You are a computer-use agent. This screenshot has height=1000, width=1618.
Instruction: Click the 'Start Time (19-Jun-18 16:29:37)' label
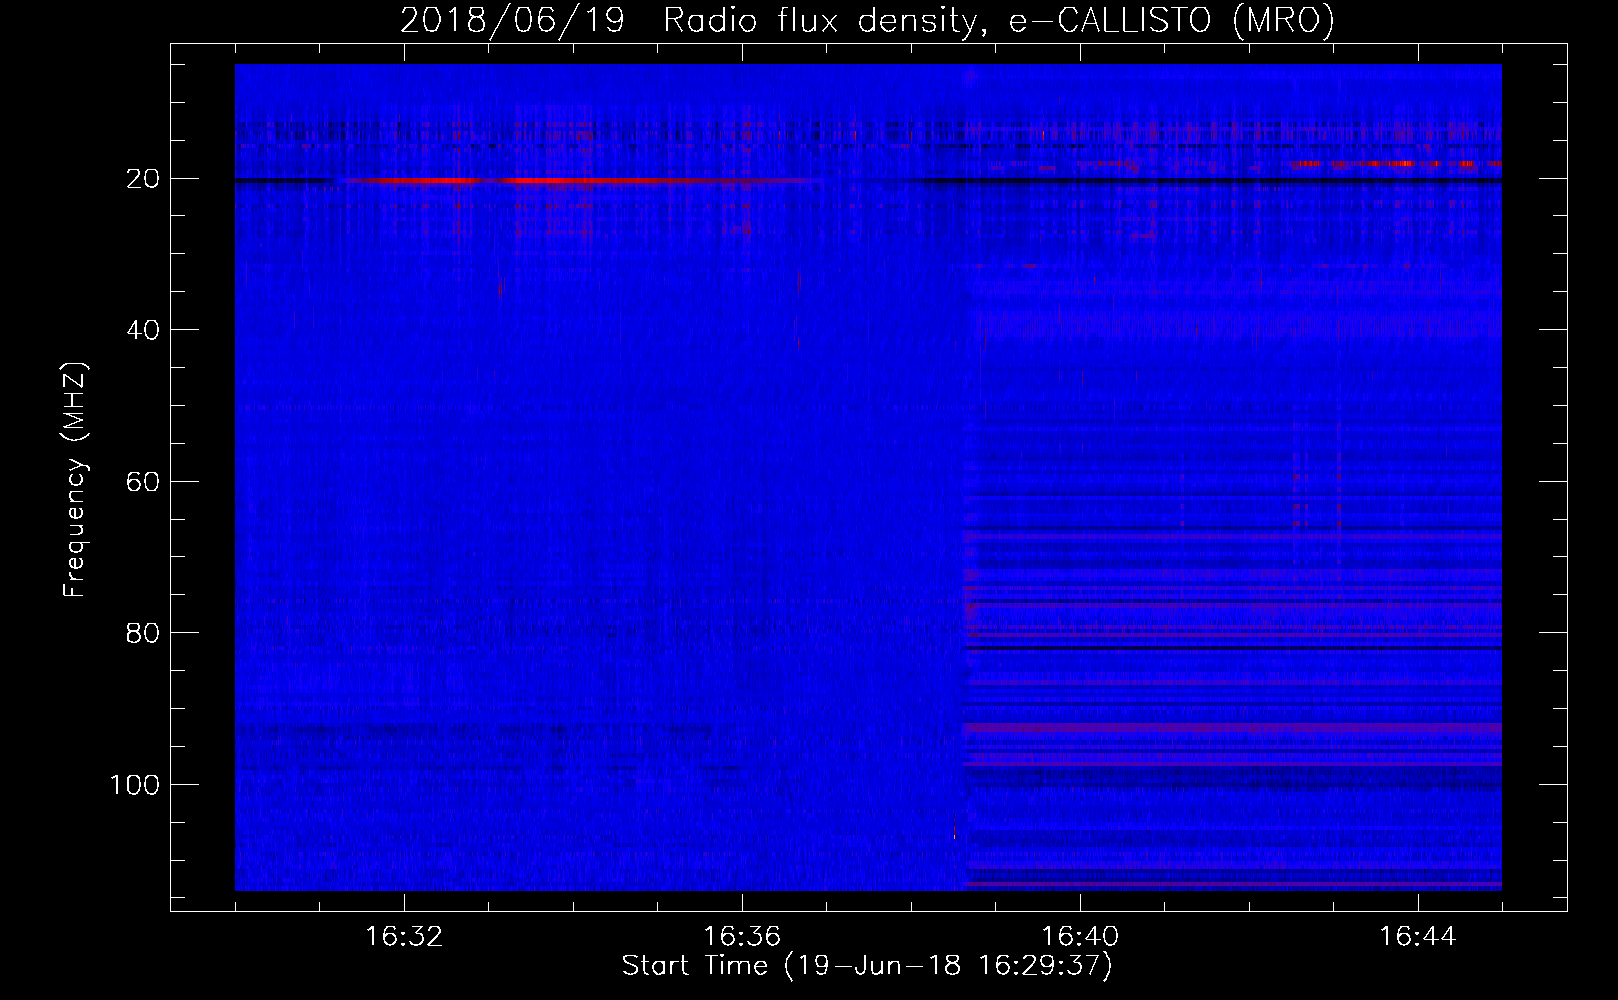(867, 966)
